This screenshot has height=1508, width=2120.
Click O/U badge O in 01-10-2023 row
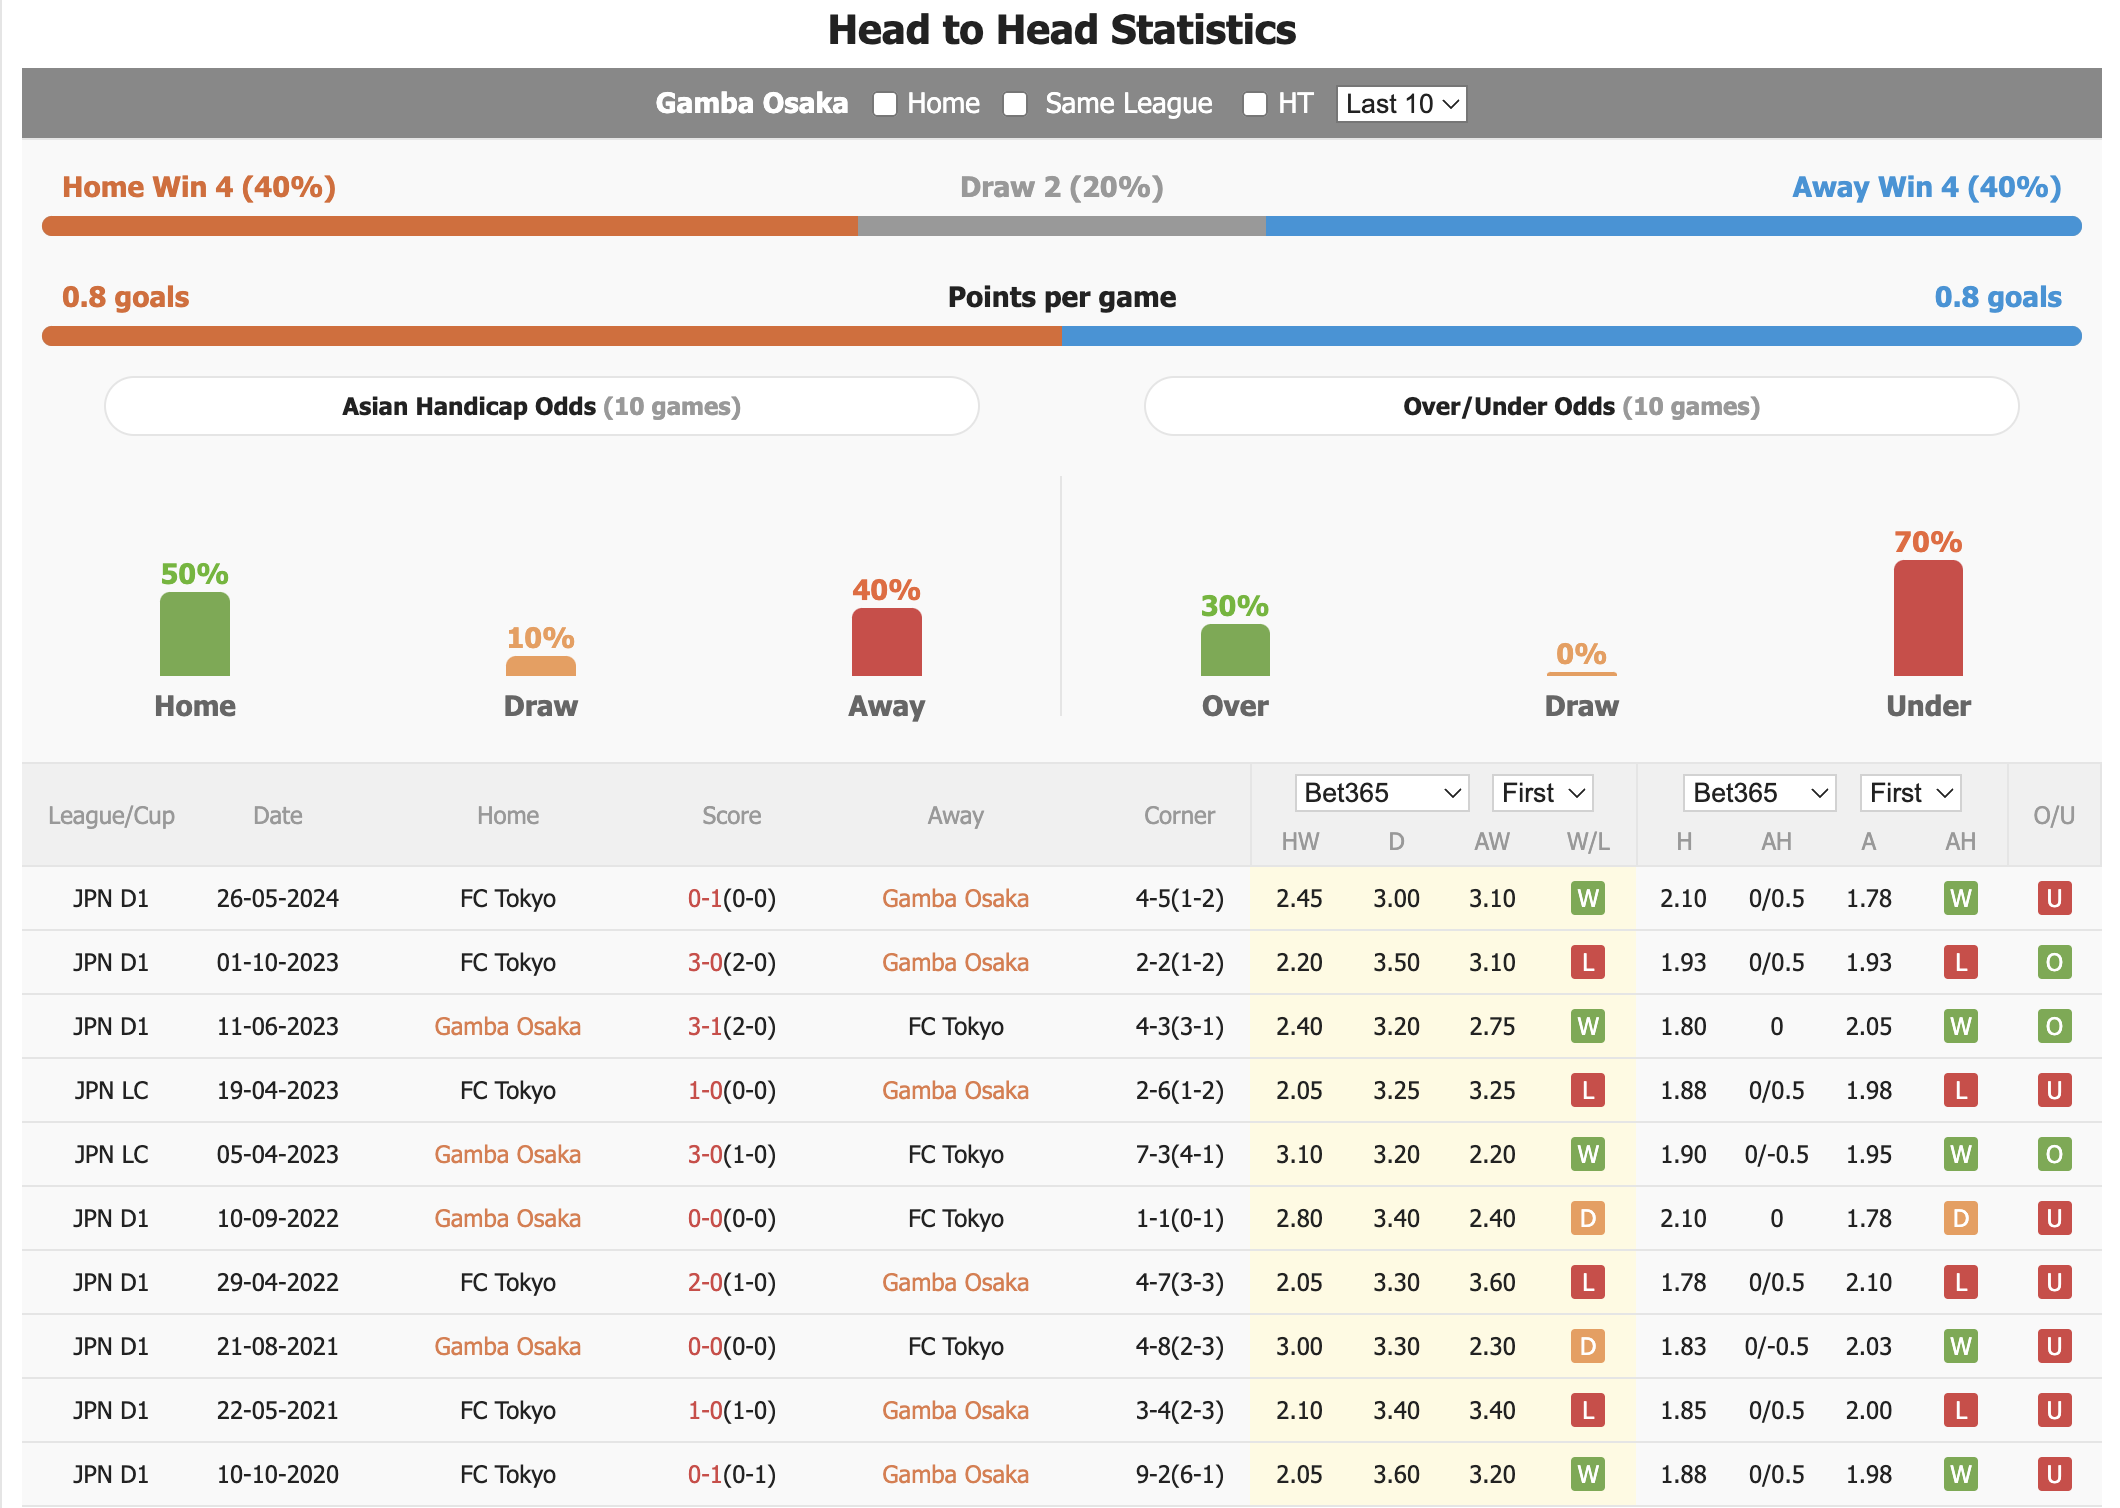pyautogui.click(x=2054, y=962)
